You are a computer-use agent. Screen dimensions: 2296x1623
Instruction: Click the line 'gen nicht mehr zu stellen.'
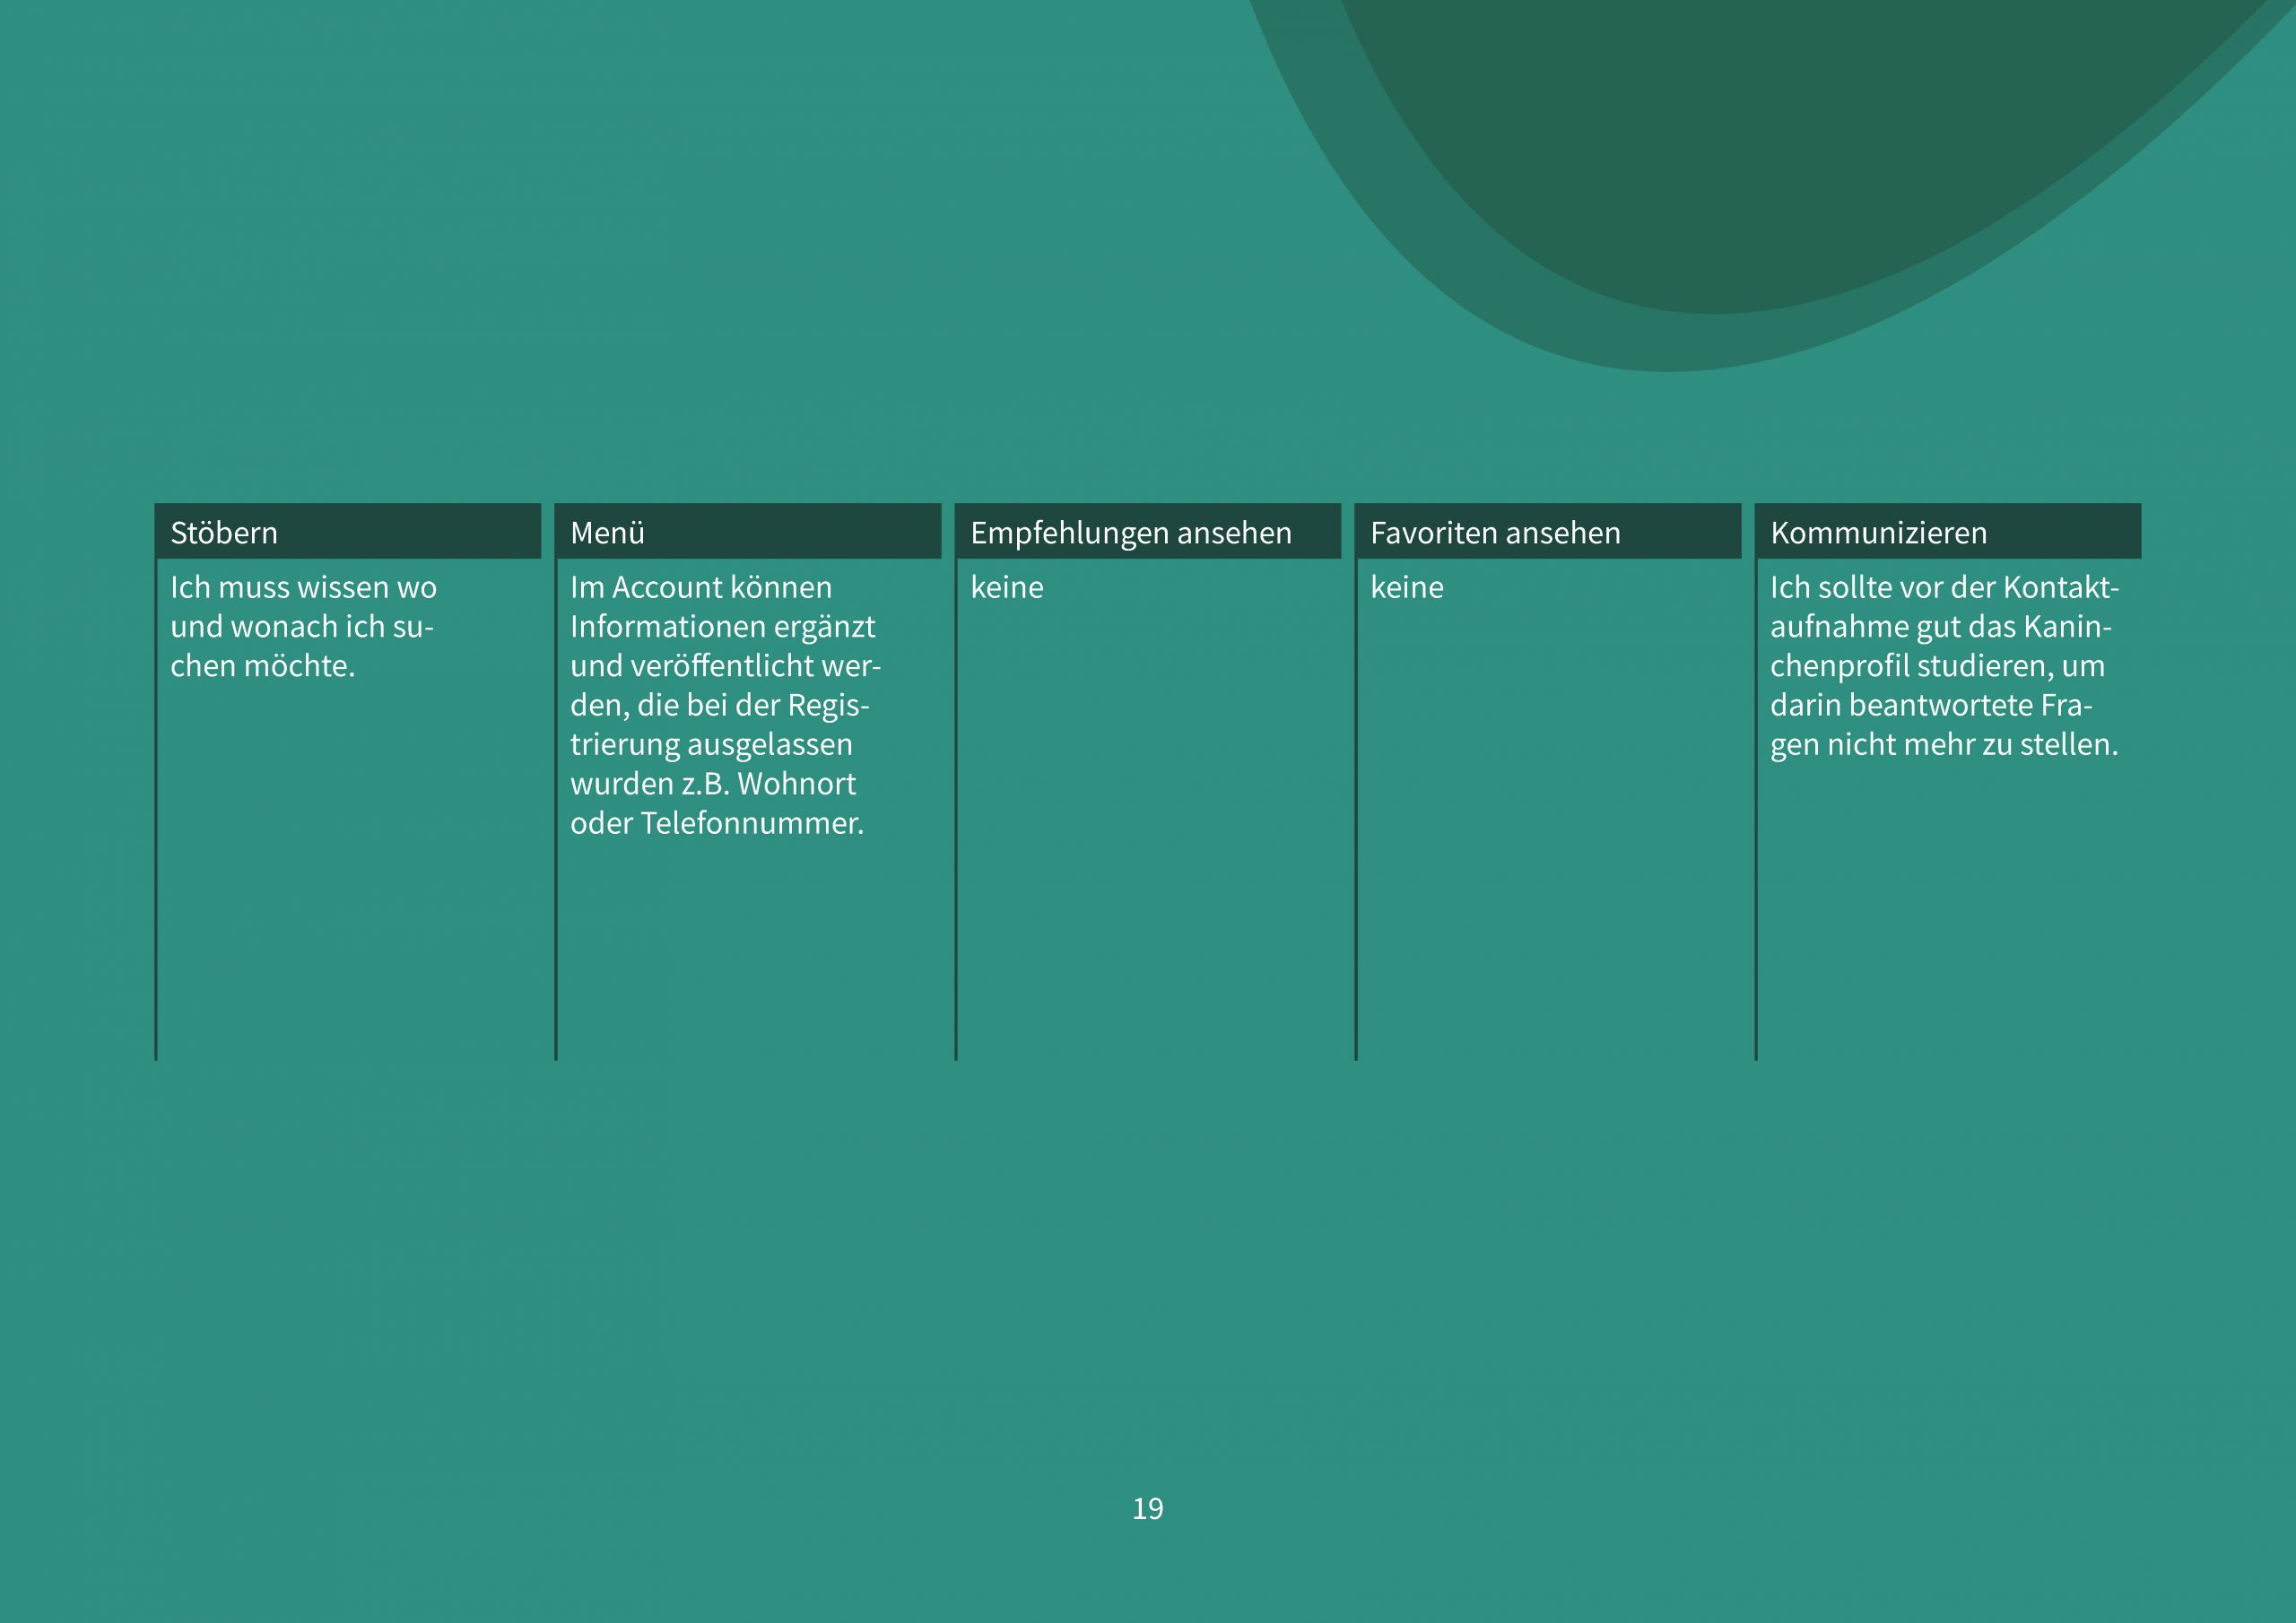1943,744
